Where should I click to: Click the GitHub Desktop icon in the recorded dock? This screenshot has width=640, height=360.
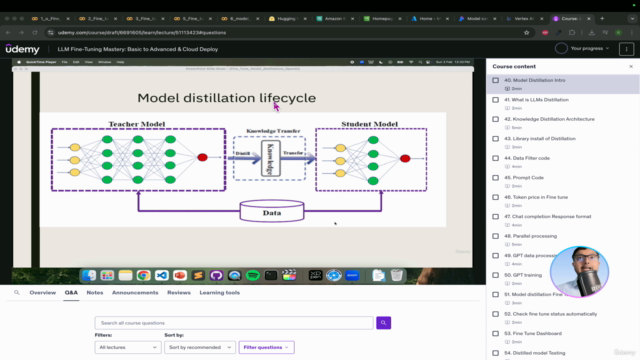(216, 276)
